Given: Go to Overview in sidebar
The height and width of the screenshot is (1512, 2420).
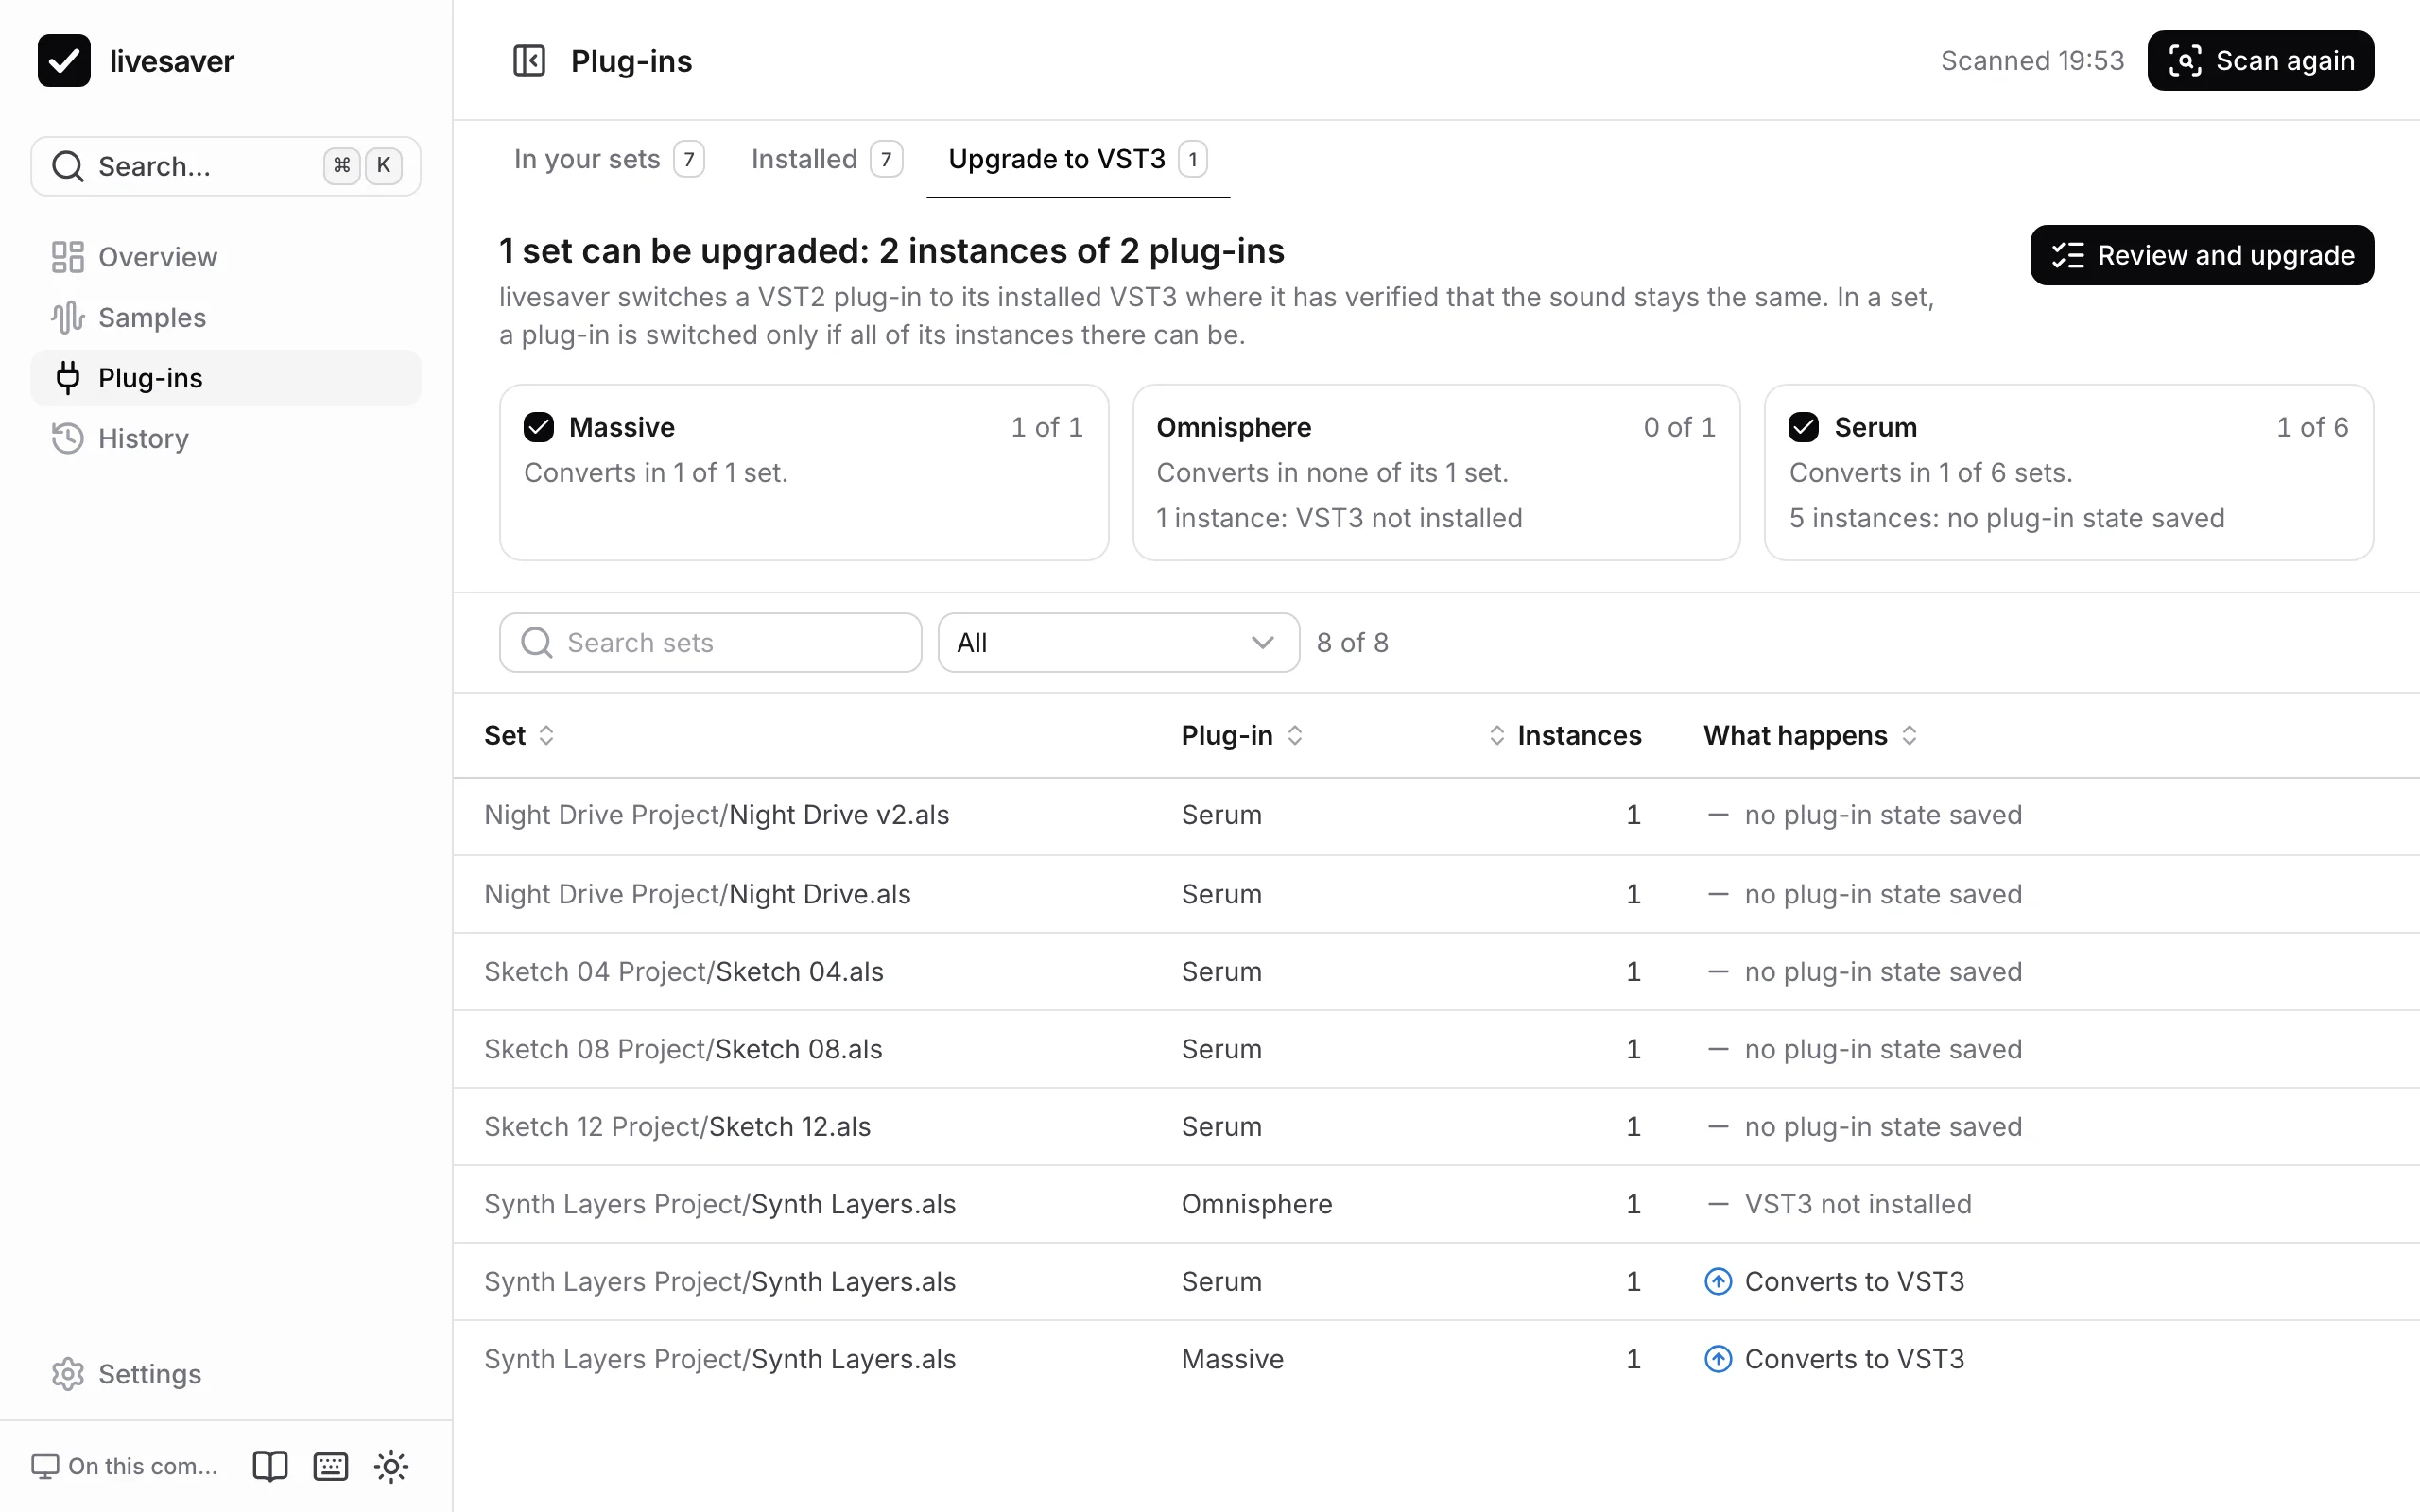Looking at the screenshot, I should pos(226,257).
